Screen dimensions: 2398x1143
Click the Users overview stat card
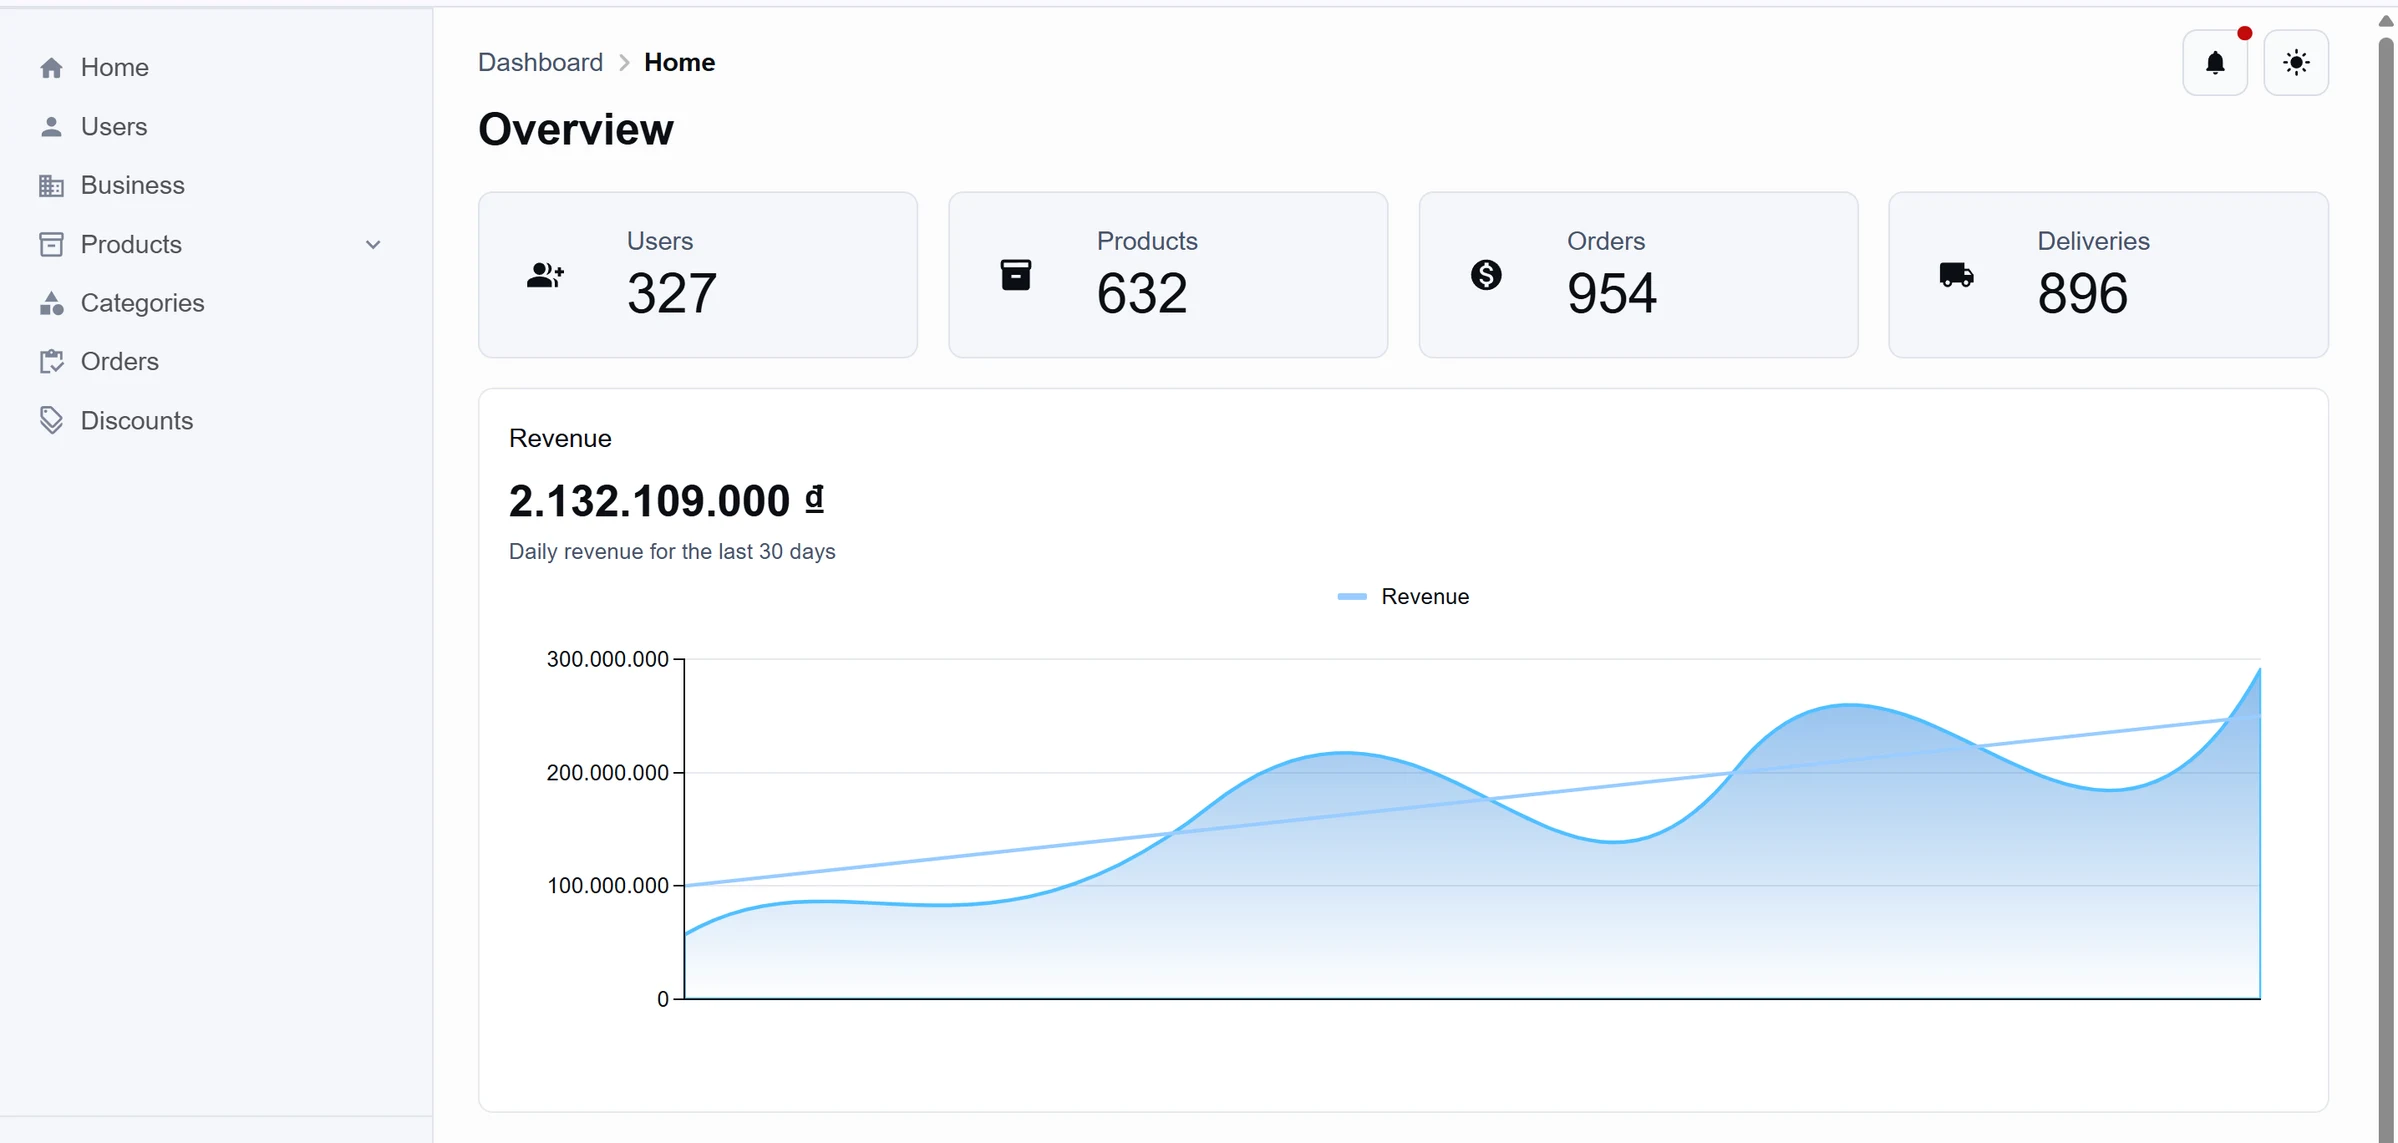[697, 275]
